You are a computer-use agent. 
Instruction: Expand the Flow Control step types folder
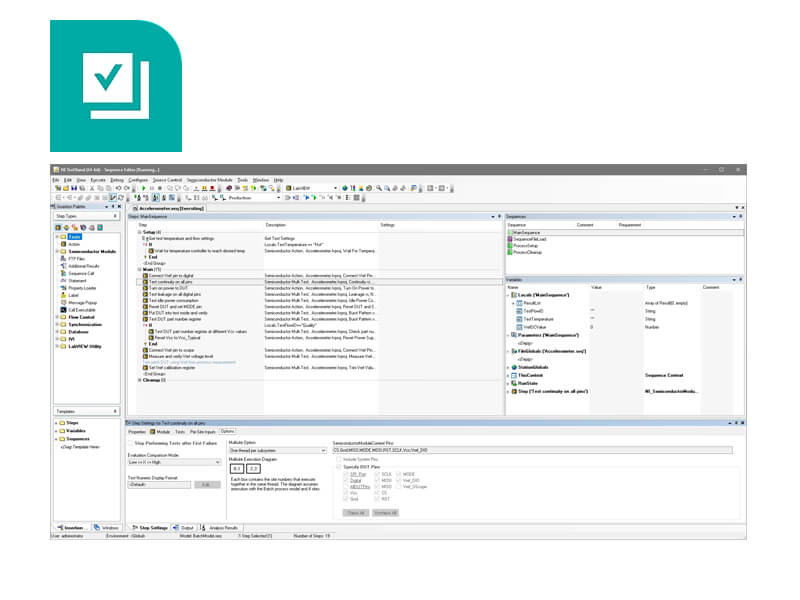(56, 316)
